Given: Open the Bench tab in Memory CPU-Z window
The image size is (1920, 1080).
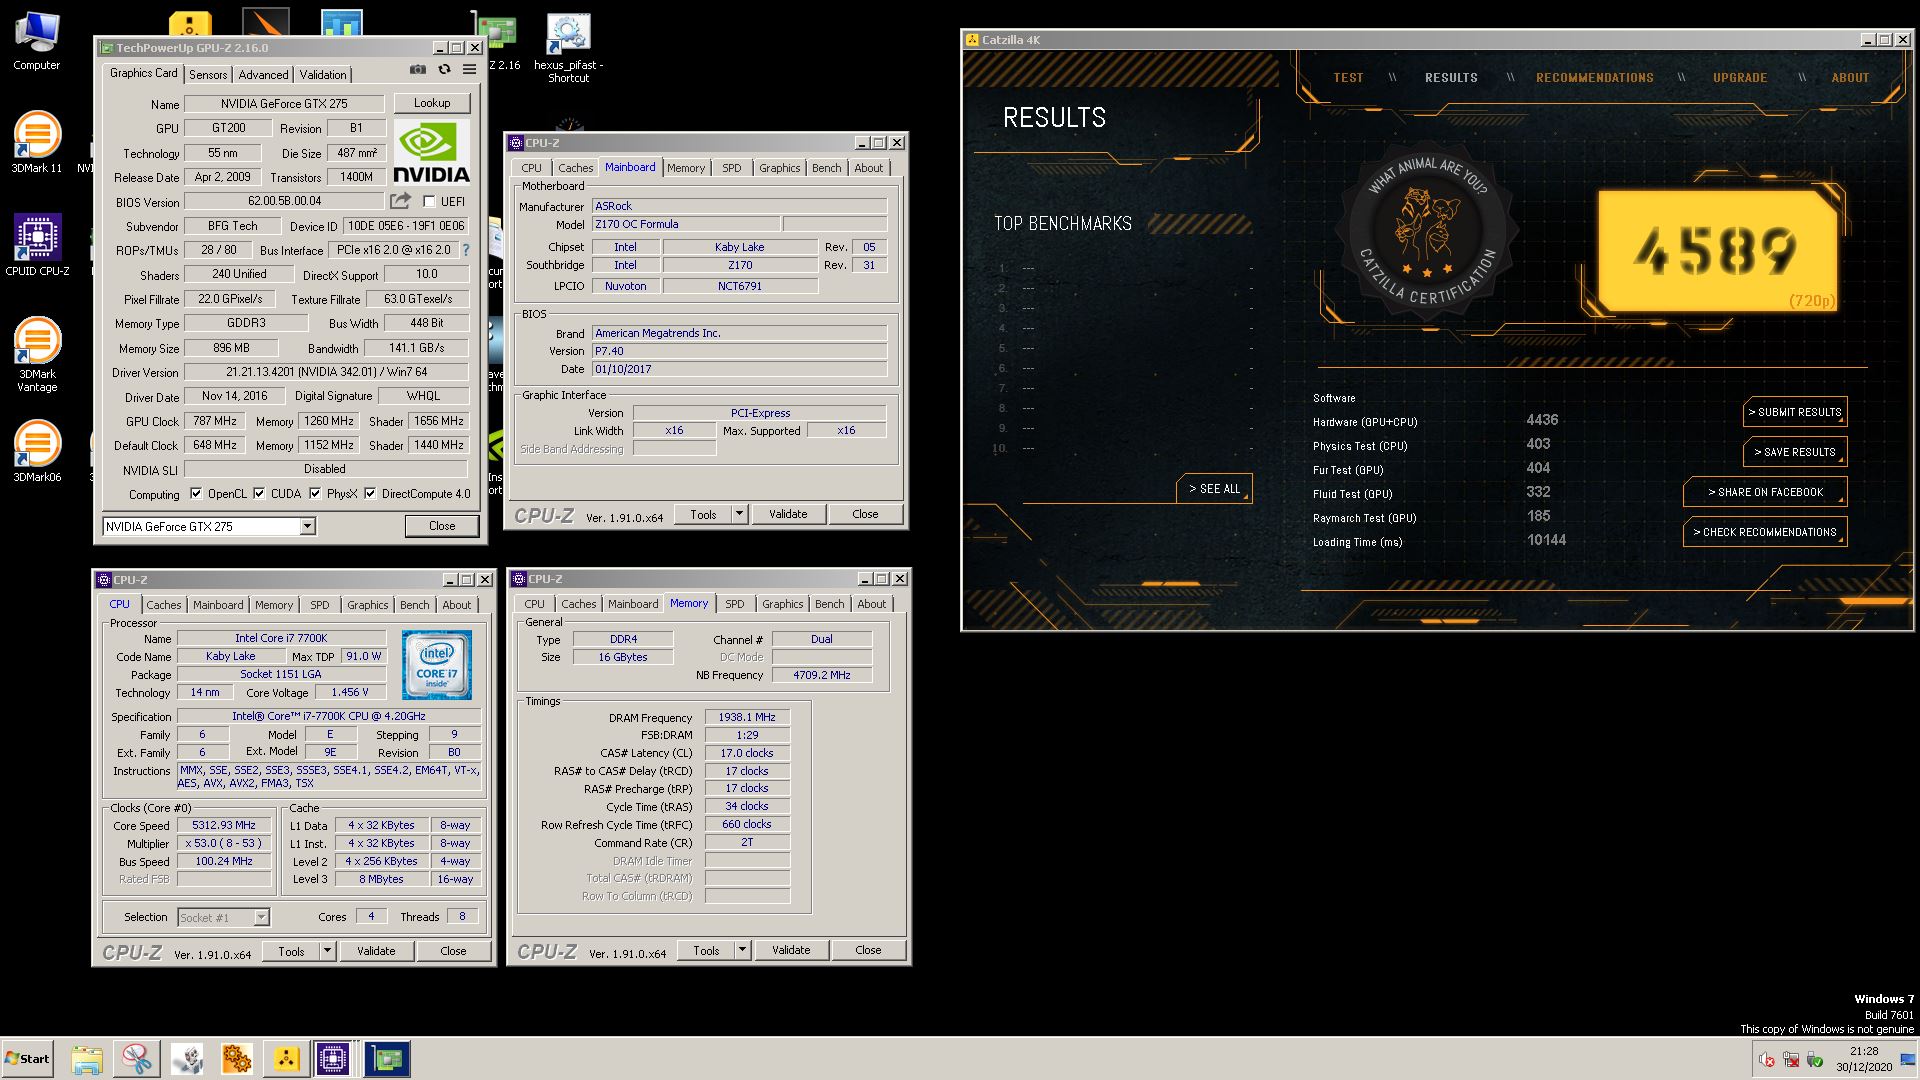Looking at the screenshot, I should [829, 604].
